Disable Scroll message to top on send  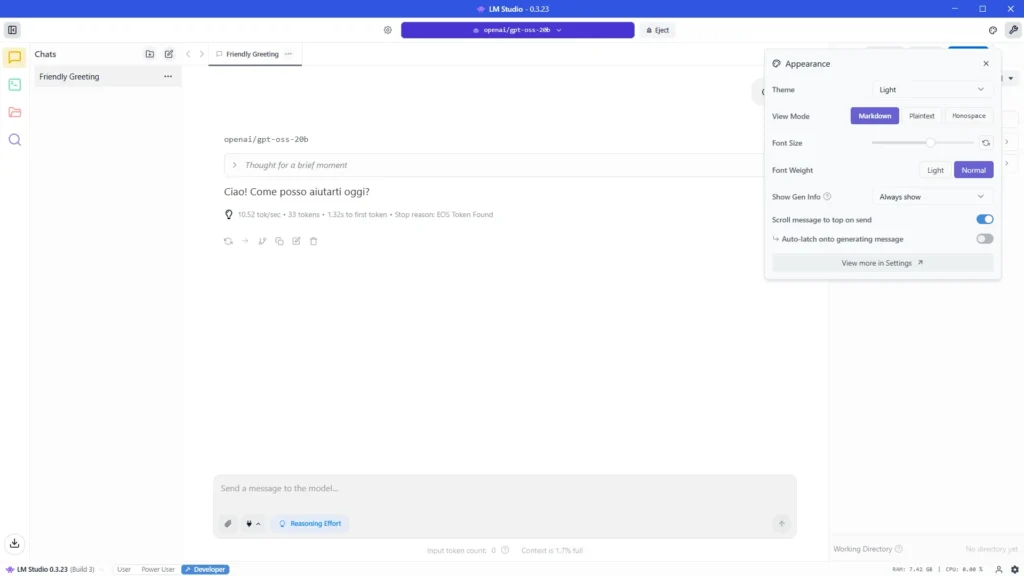coord(984,219)
